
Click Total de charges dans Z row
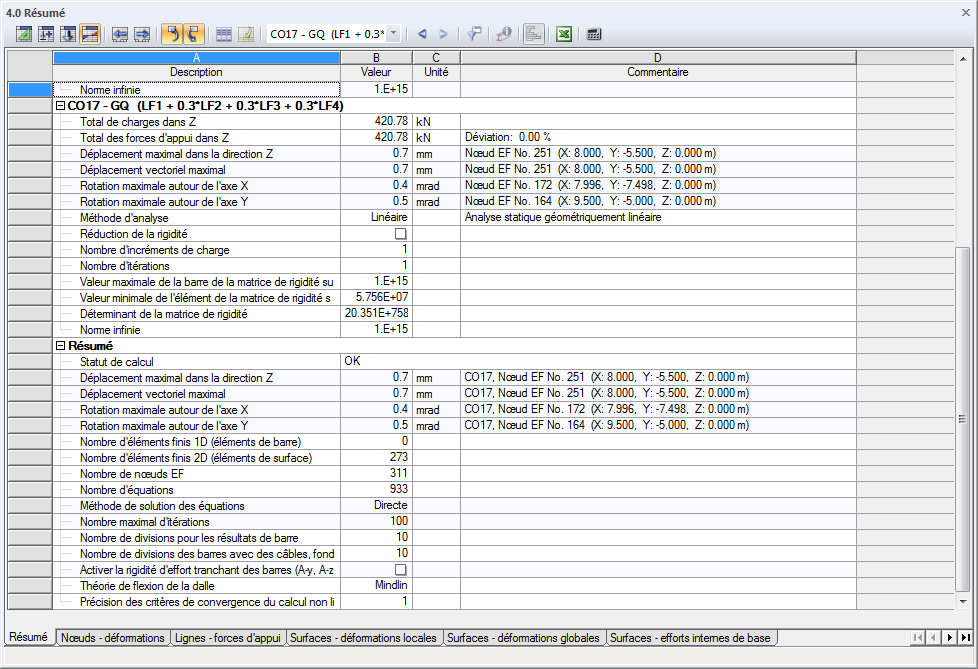[196, 122]
